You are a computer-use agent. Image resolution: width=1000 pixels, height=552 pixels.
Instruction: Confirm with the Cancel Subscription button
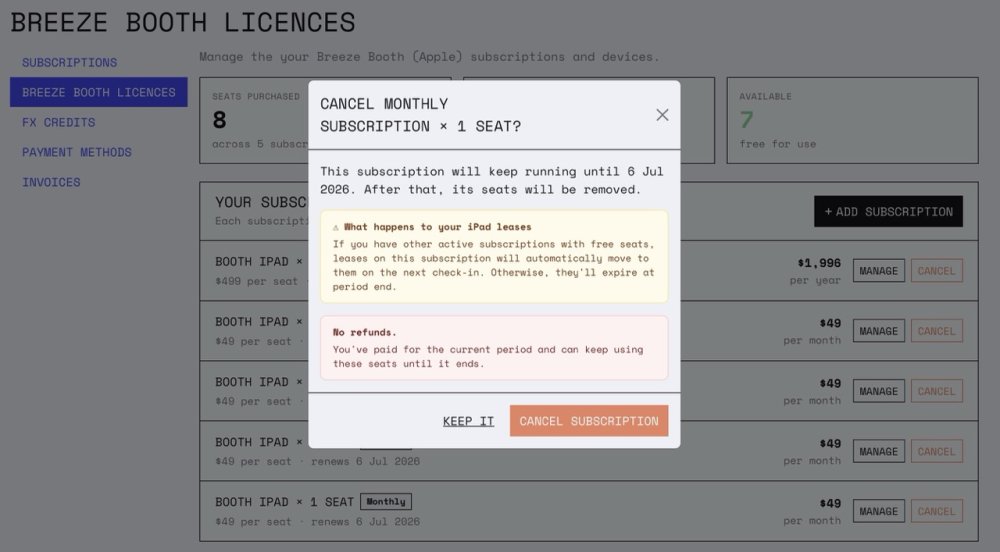589,421
